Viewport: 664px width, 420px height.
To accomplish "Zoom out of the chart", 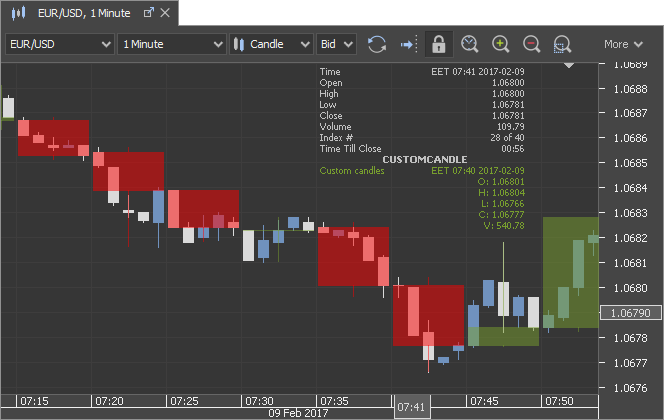I will click(532, 44).
